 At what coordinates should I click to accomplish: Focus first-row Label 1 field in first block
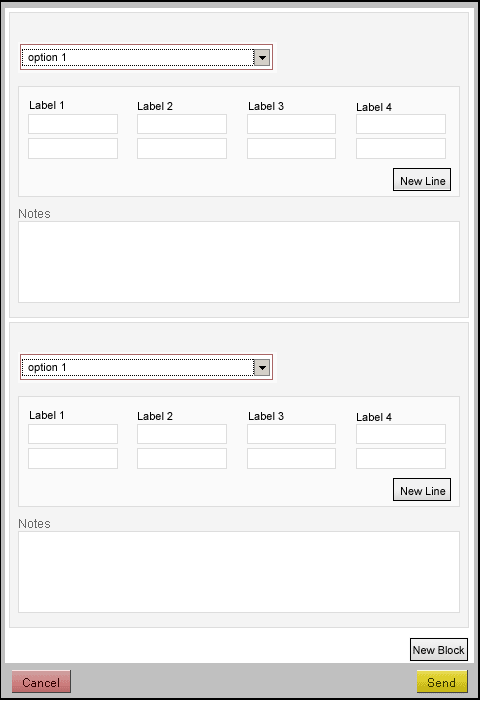[73, 124]
